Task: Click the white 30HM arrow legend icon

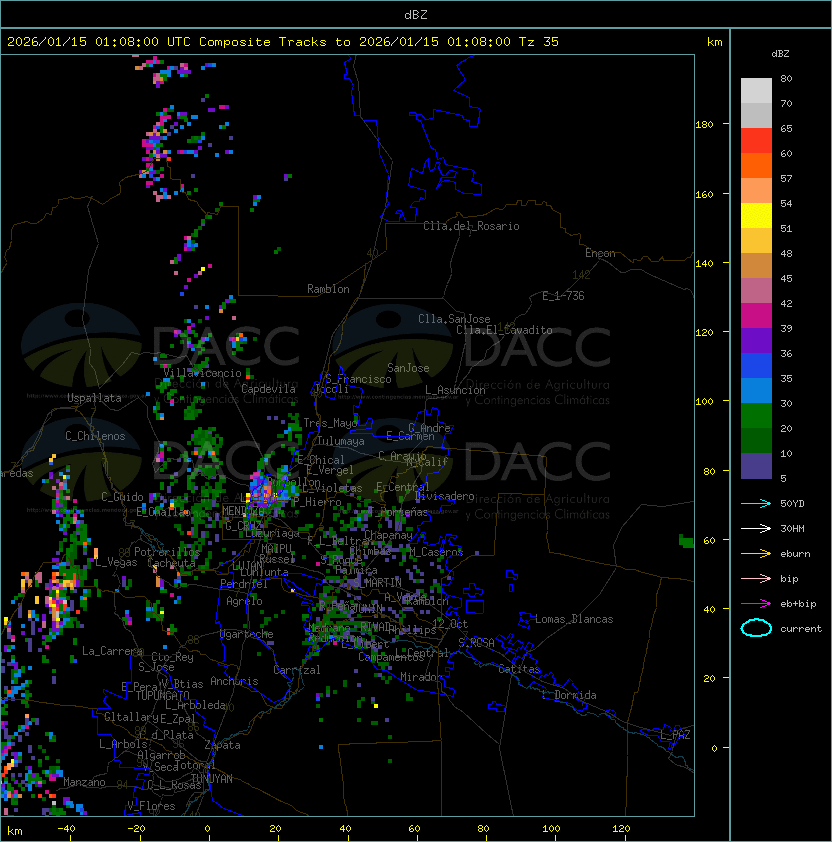Action: click(x=756, y=528)
